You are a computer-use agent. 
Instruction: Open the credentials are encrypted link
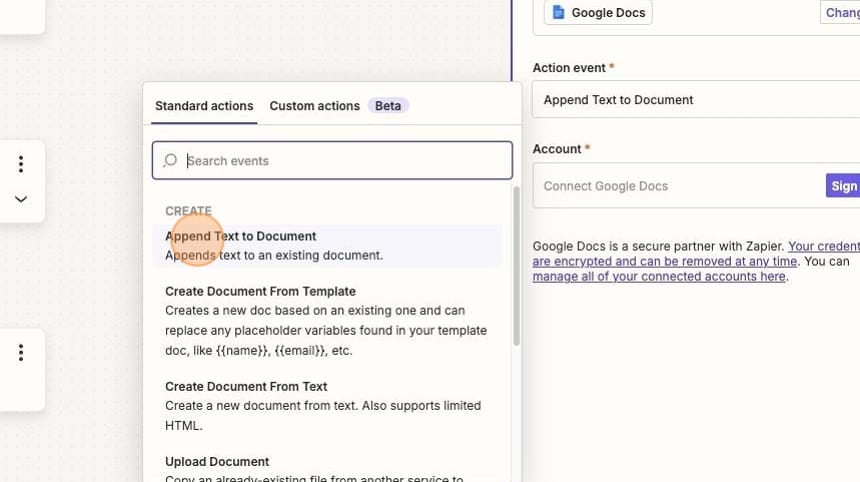coord(696,254)
